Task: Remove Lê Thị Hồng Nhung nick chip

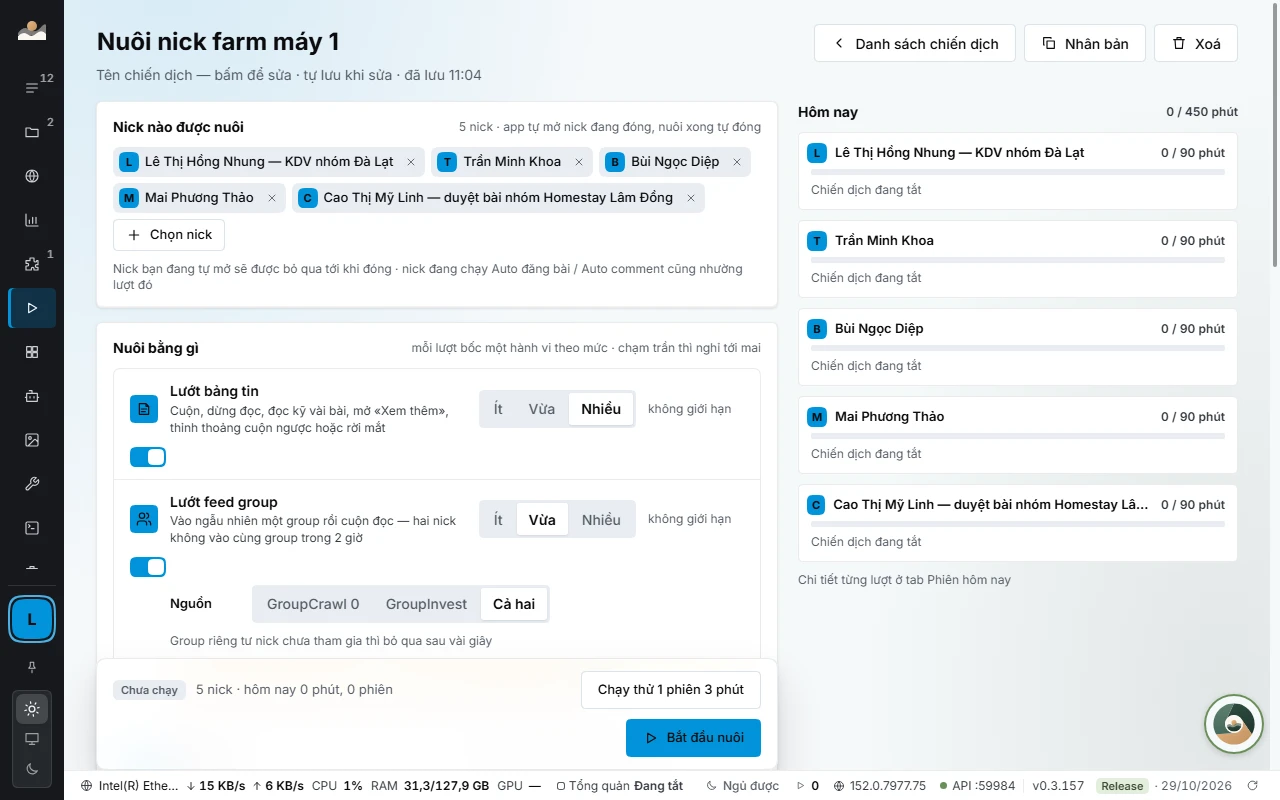Action: tap(411, 162)
